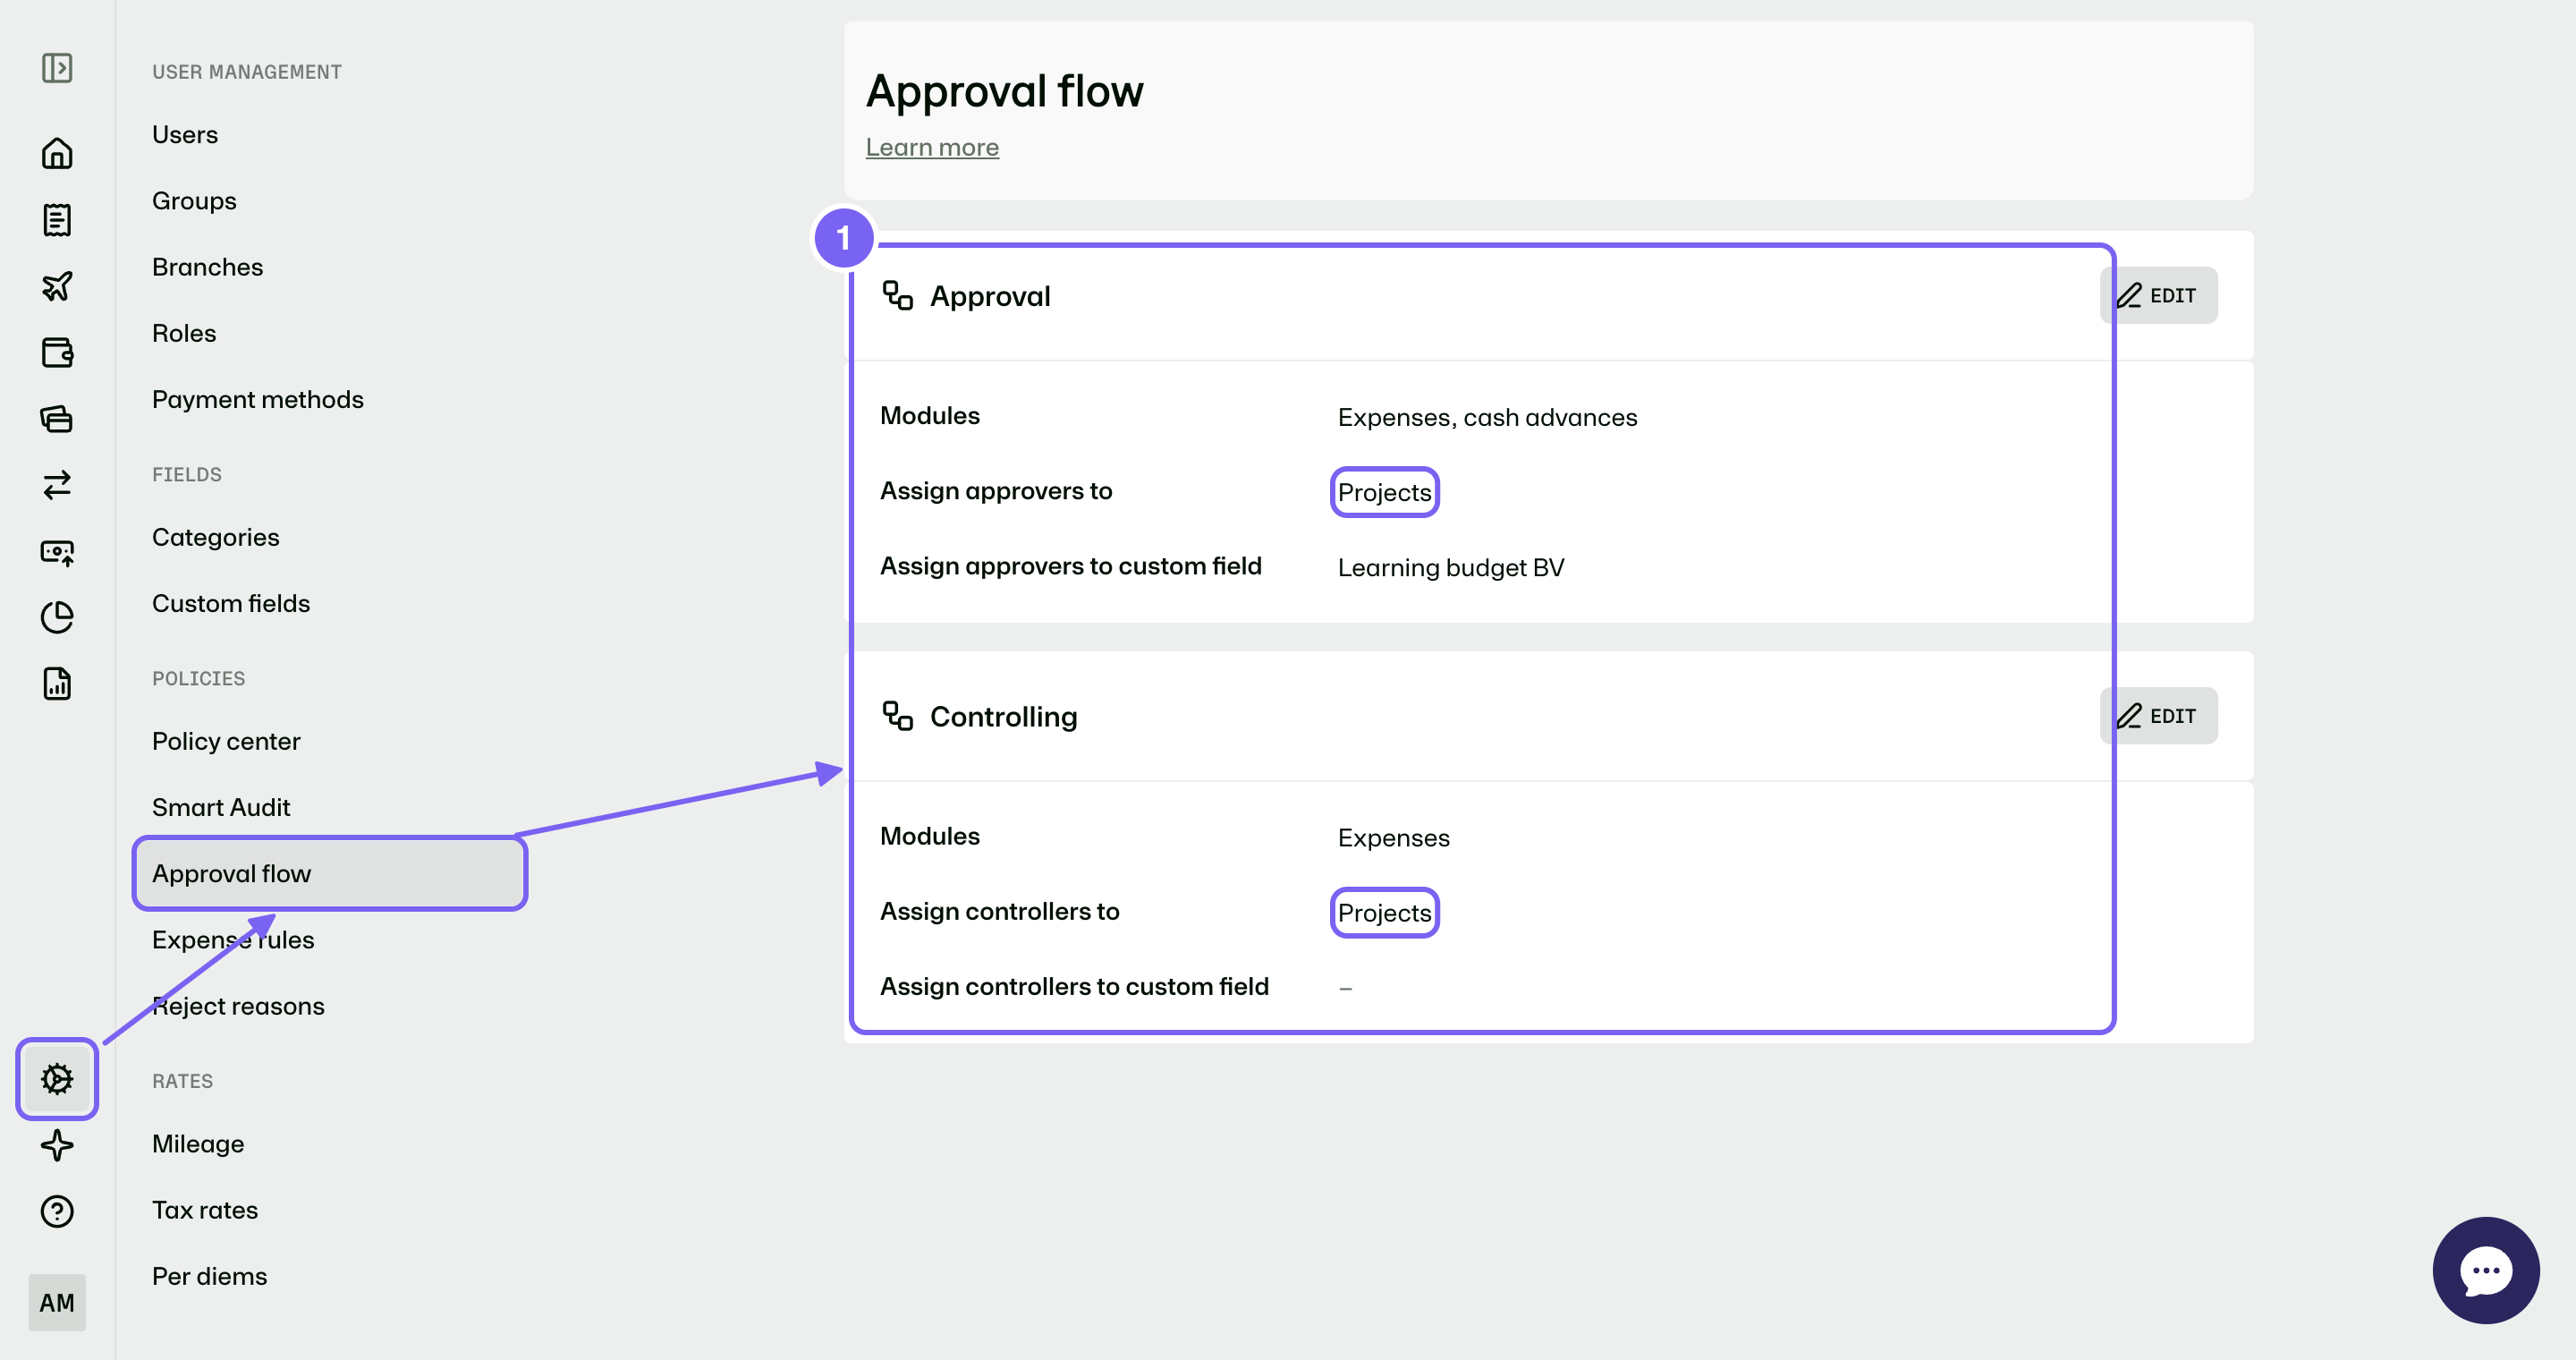Open the reports document icon
The height and width of the screenshot is (1360, 2576).
point(57,684)
